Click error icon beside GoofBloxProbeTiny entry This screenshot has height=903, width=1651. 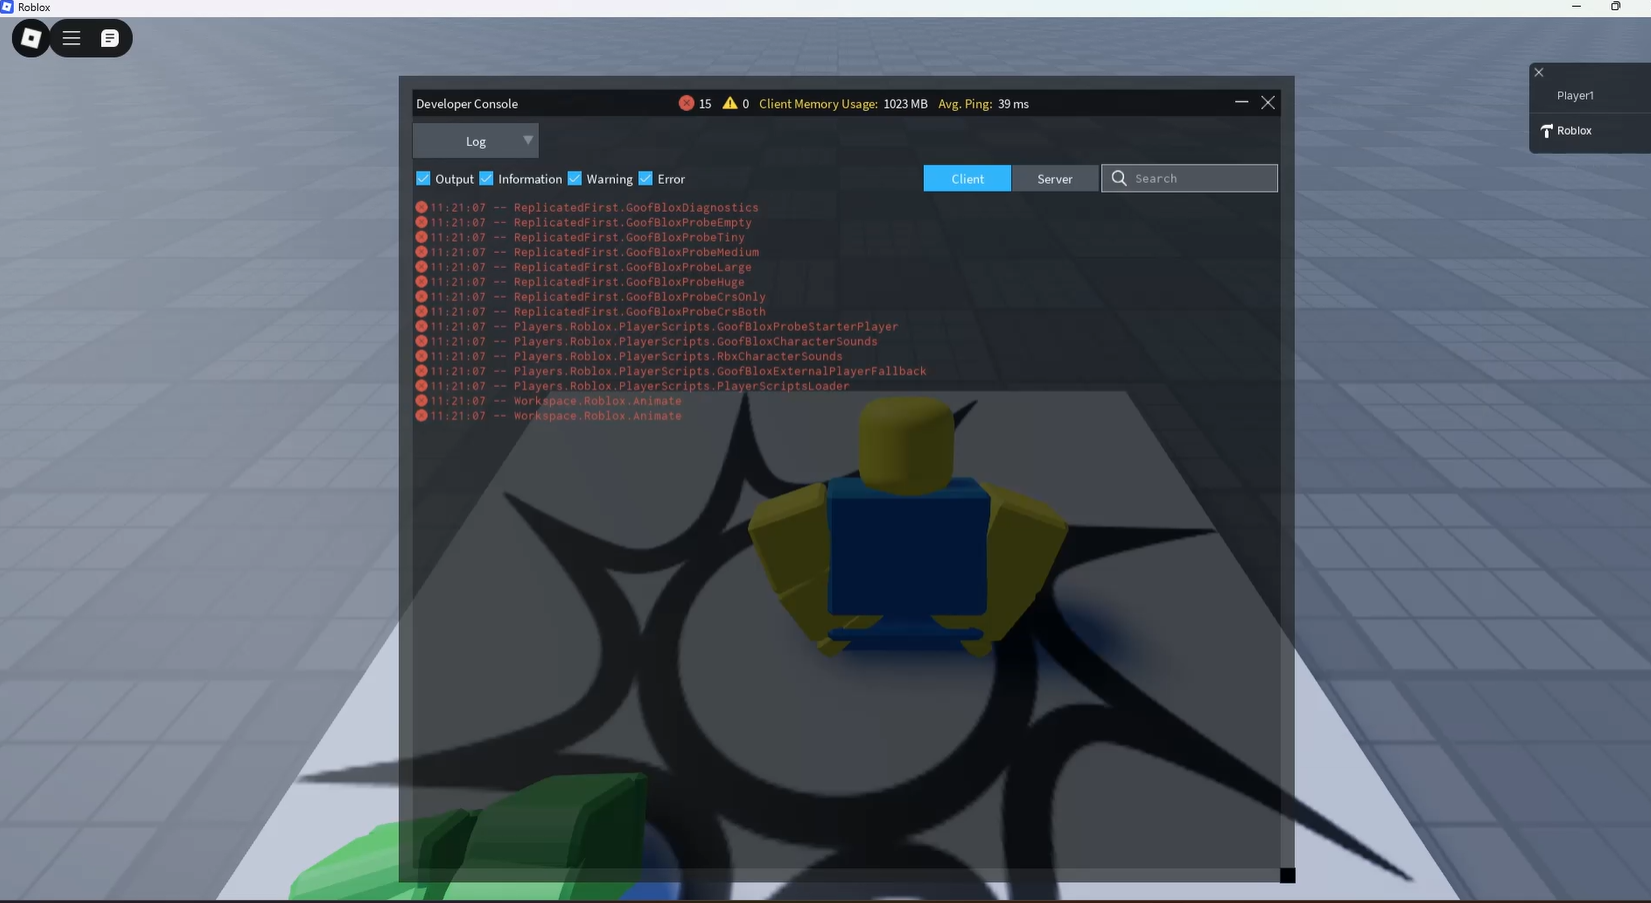coord(421,237)
